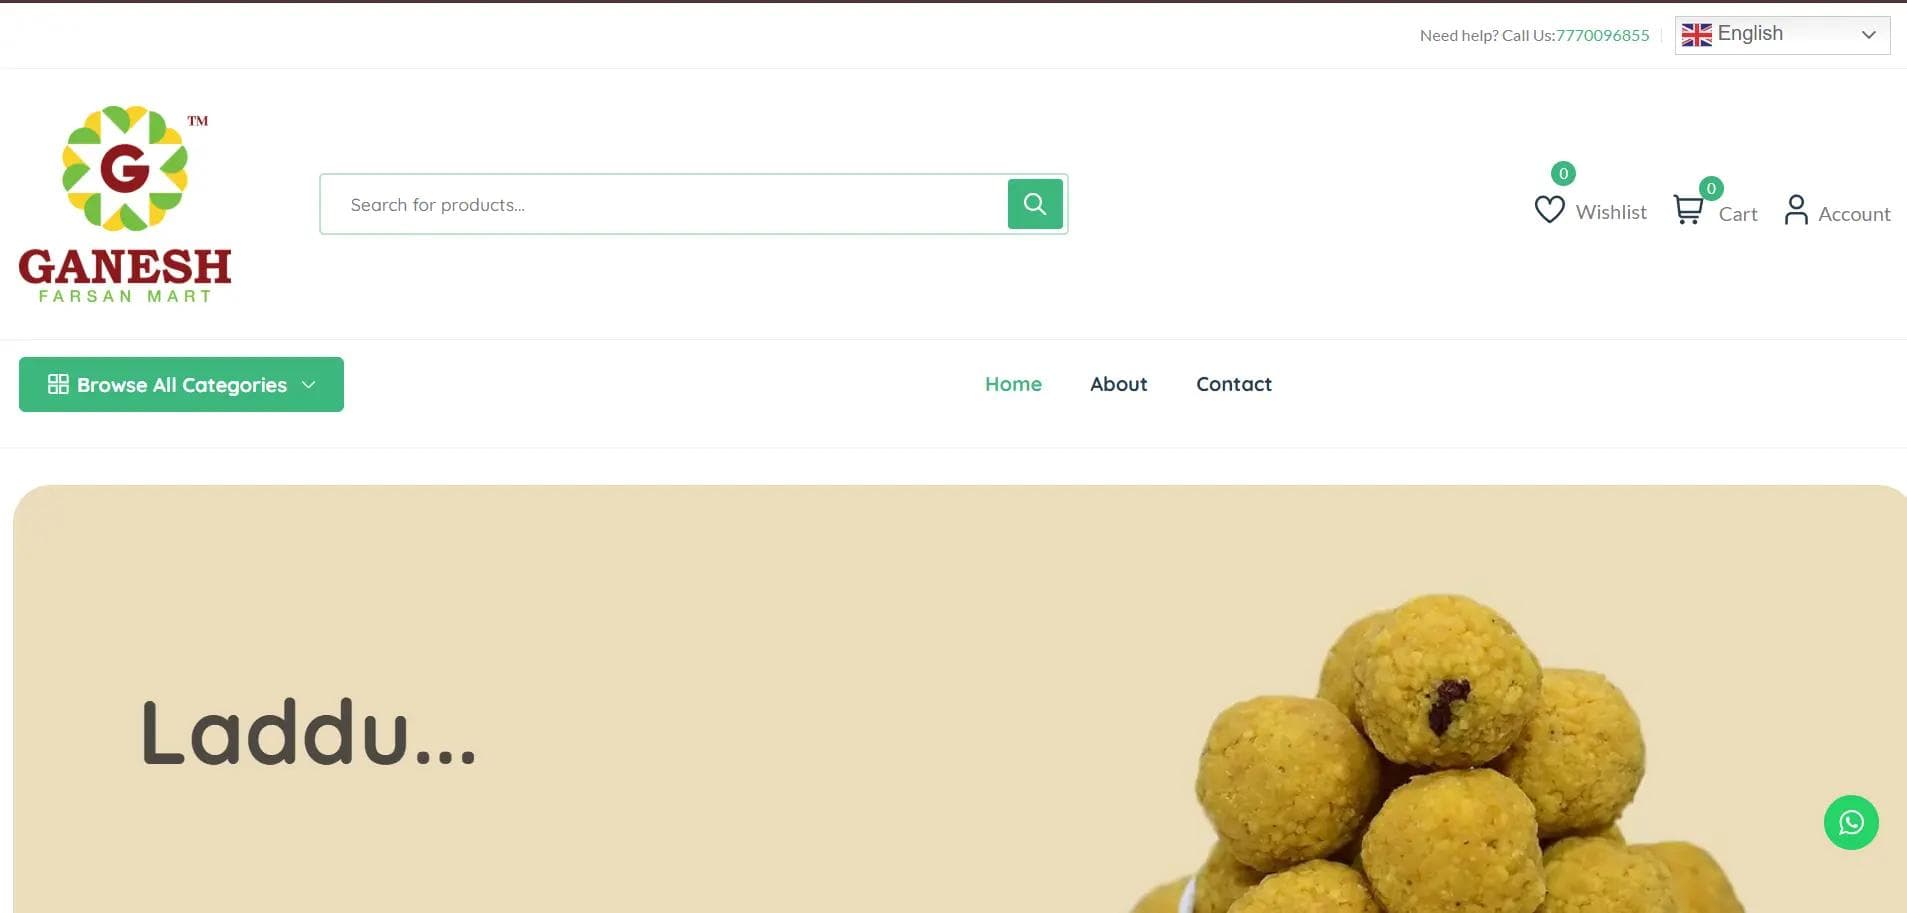This screenshot has height=913, width=1907.
Task: Click chevron beside Browse All Categories
Action: (x=309, y=385)
